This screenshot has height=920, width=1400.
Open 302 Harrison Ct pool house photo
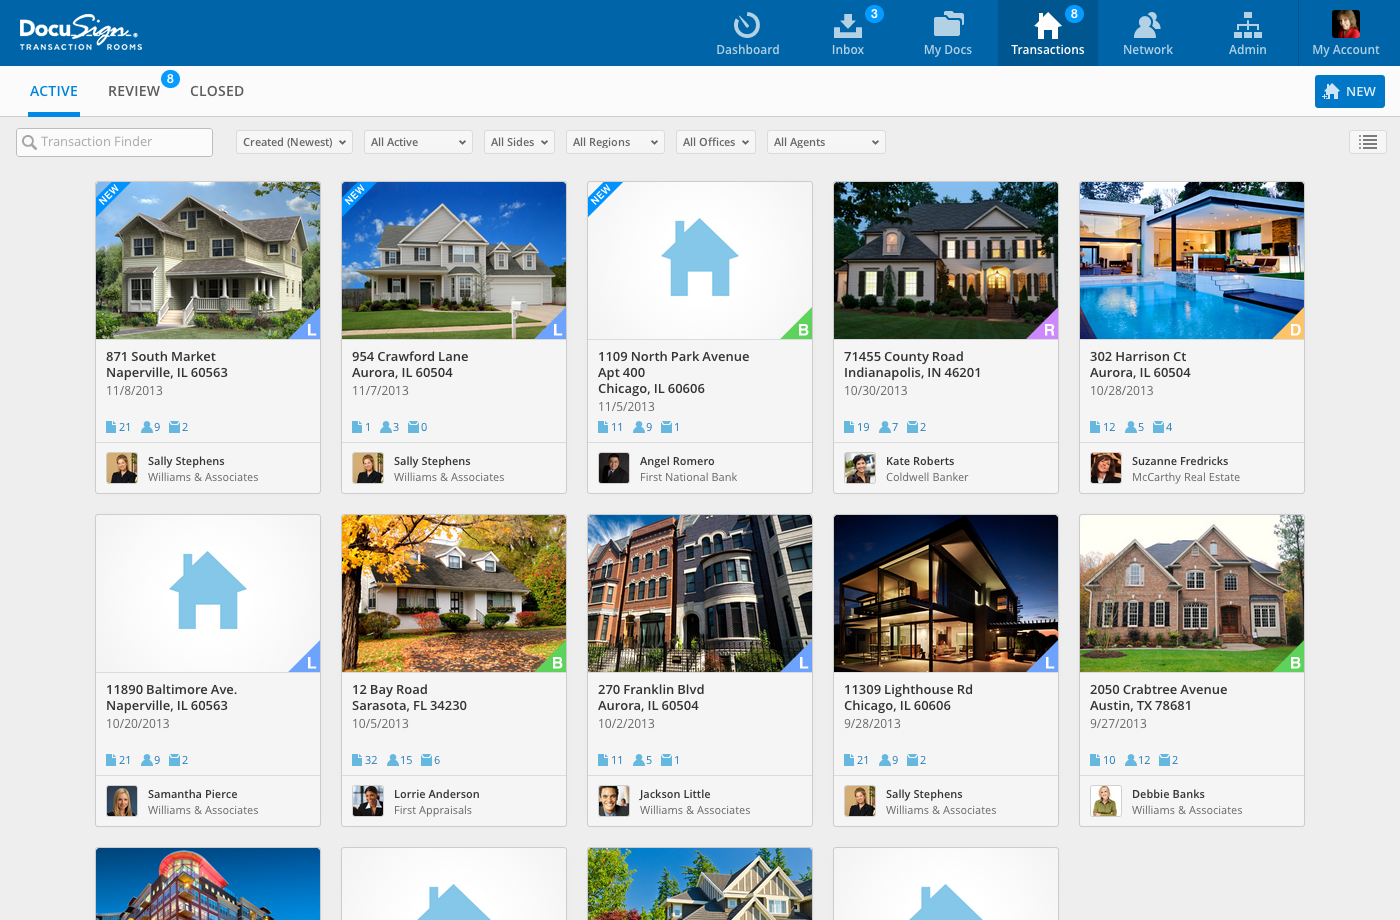click(1192, 260)
